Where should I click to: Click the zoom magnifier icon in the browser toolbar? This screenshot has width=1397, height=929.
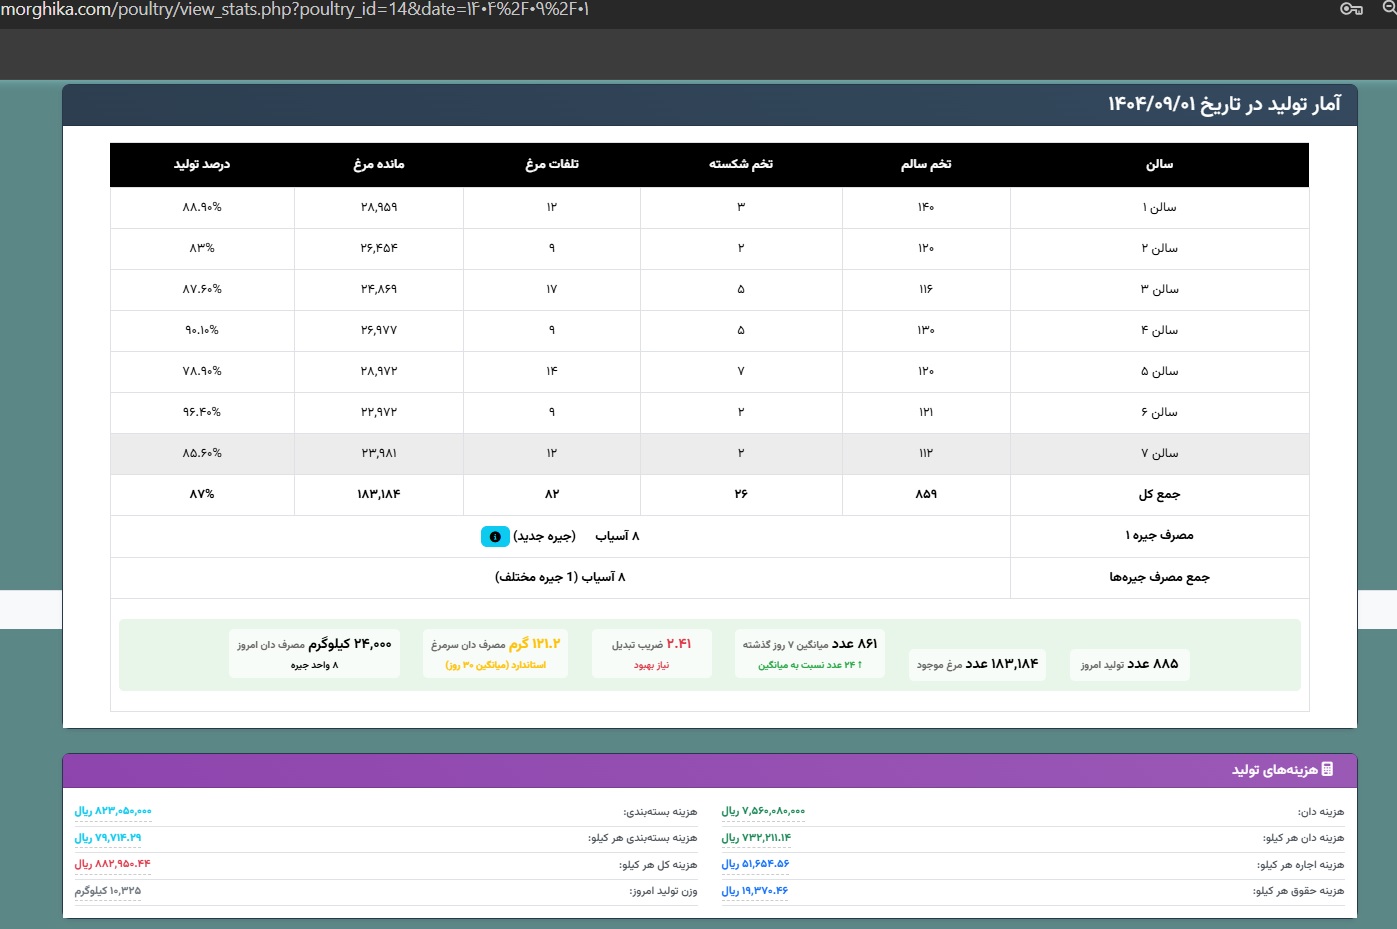tap(1390, 10)
